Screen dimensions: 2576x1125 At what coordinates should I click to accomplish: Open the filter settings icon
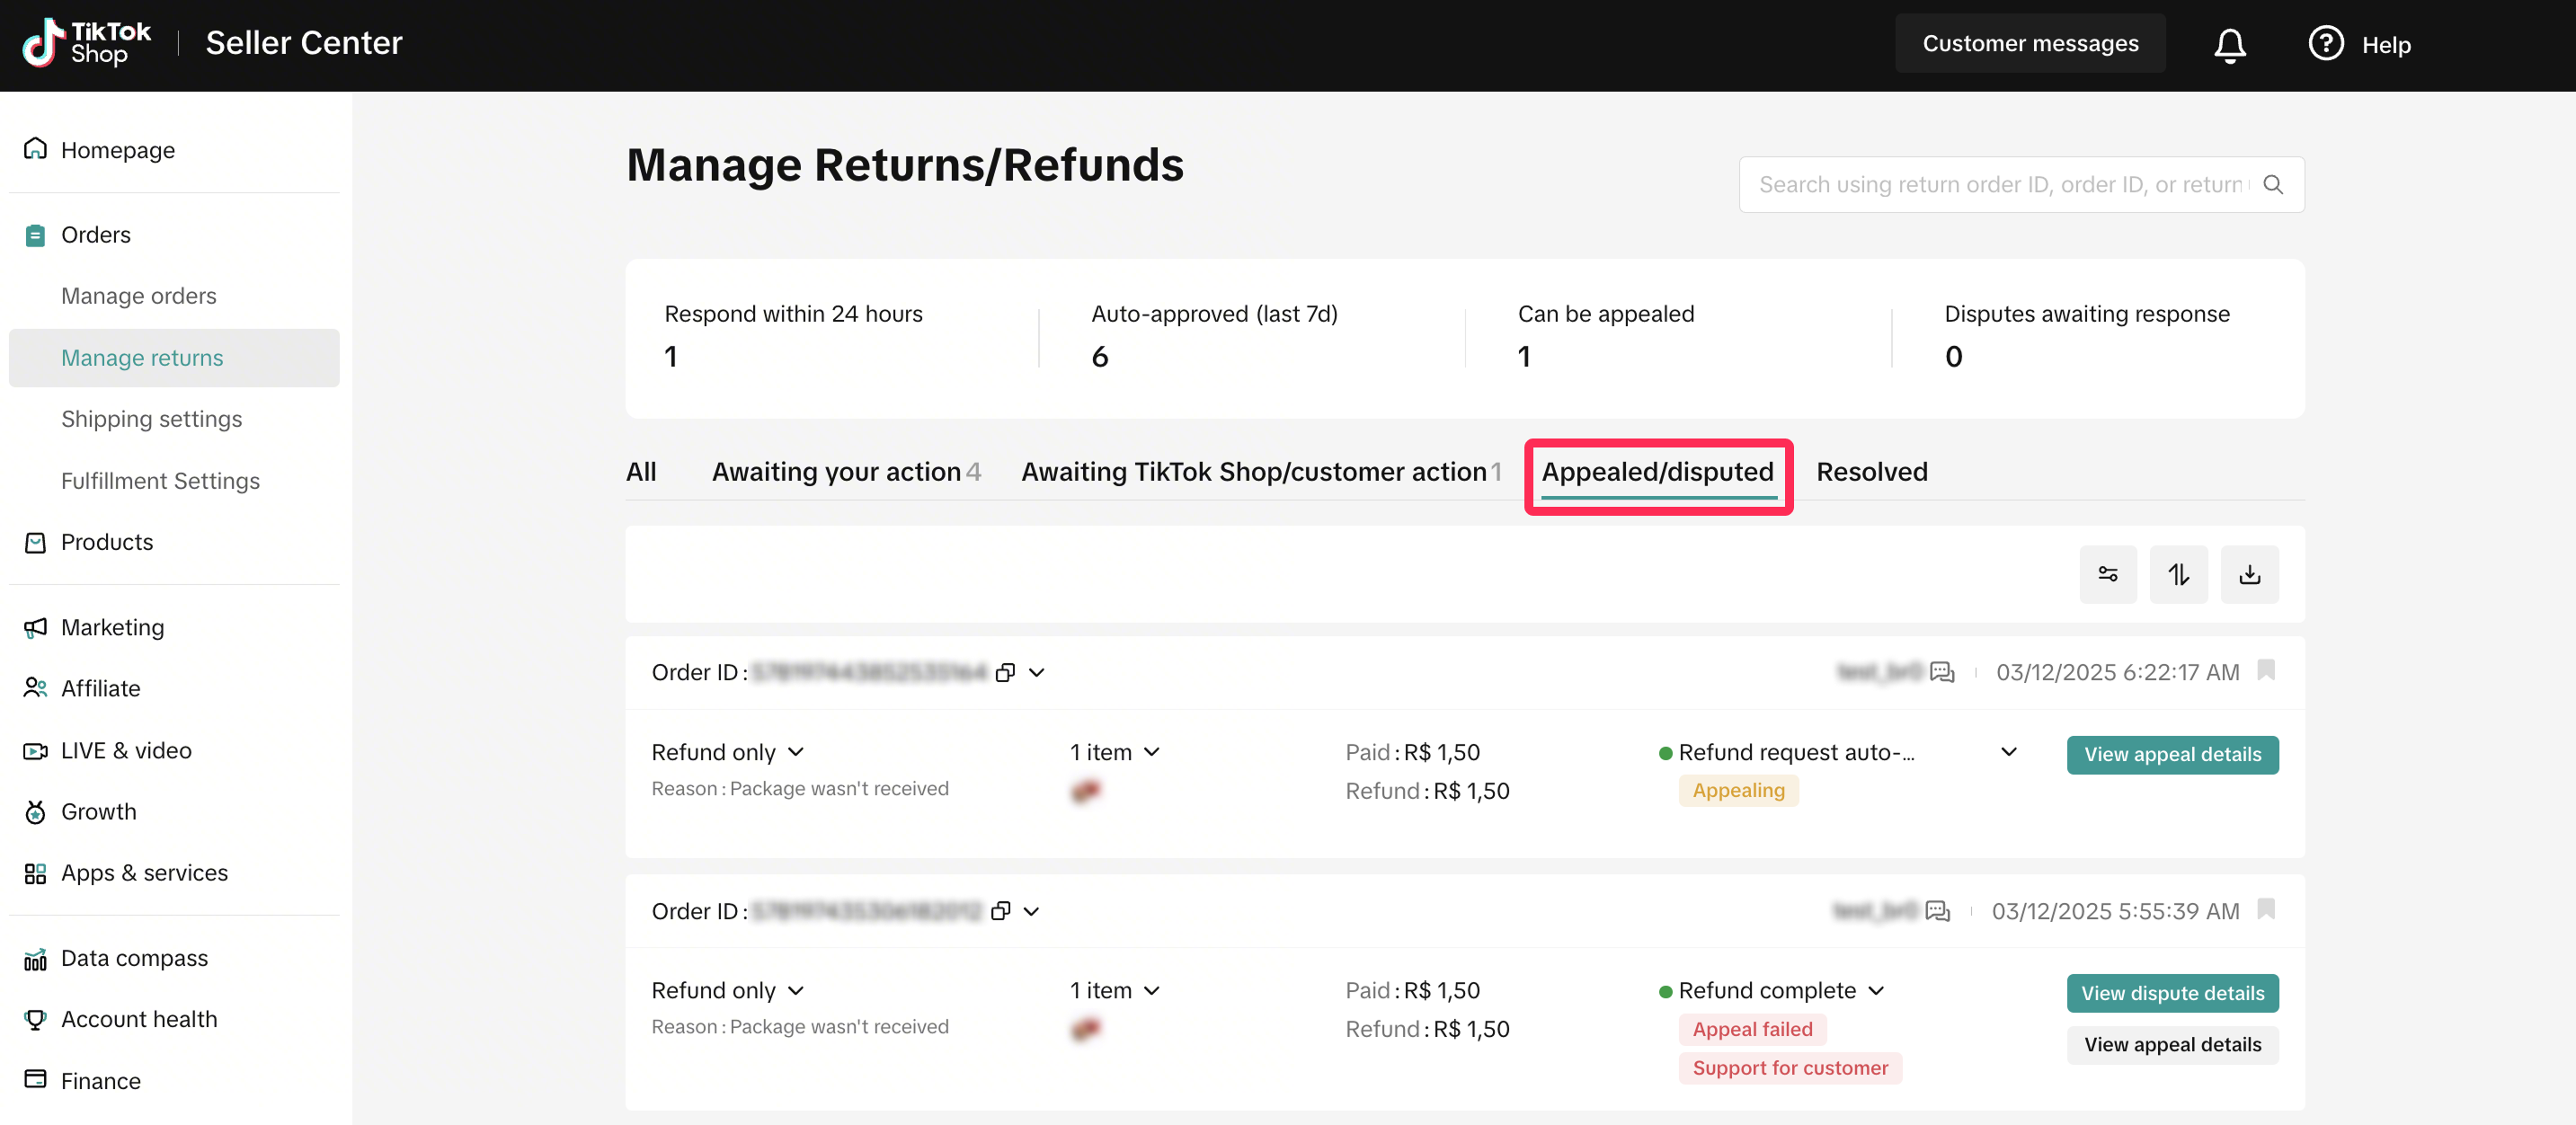coord(2107,574)
